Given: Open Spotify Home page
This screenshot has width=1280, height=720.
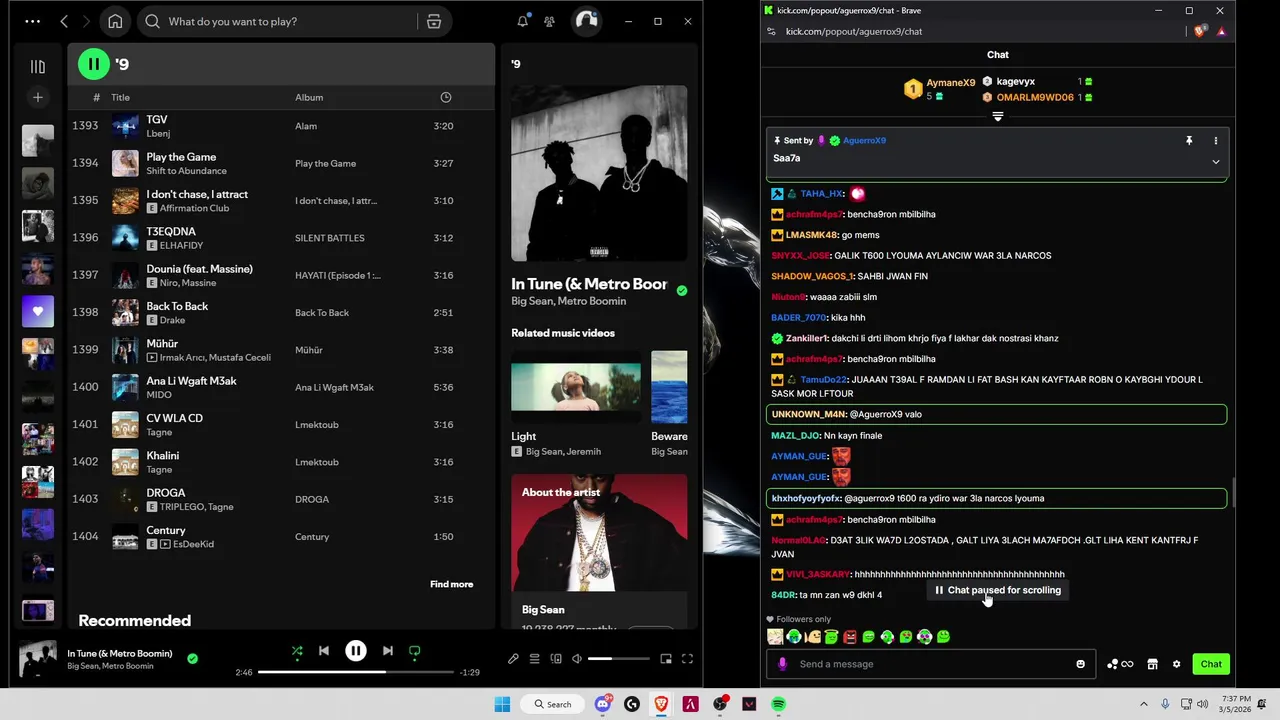Looking at the screenshot, I should click(115, 21).
